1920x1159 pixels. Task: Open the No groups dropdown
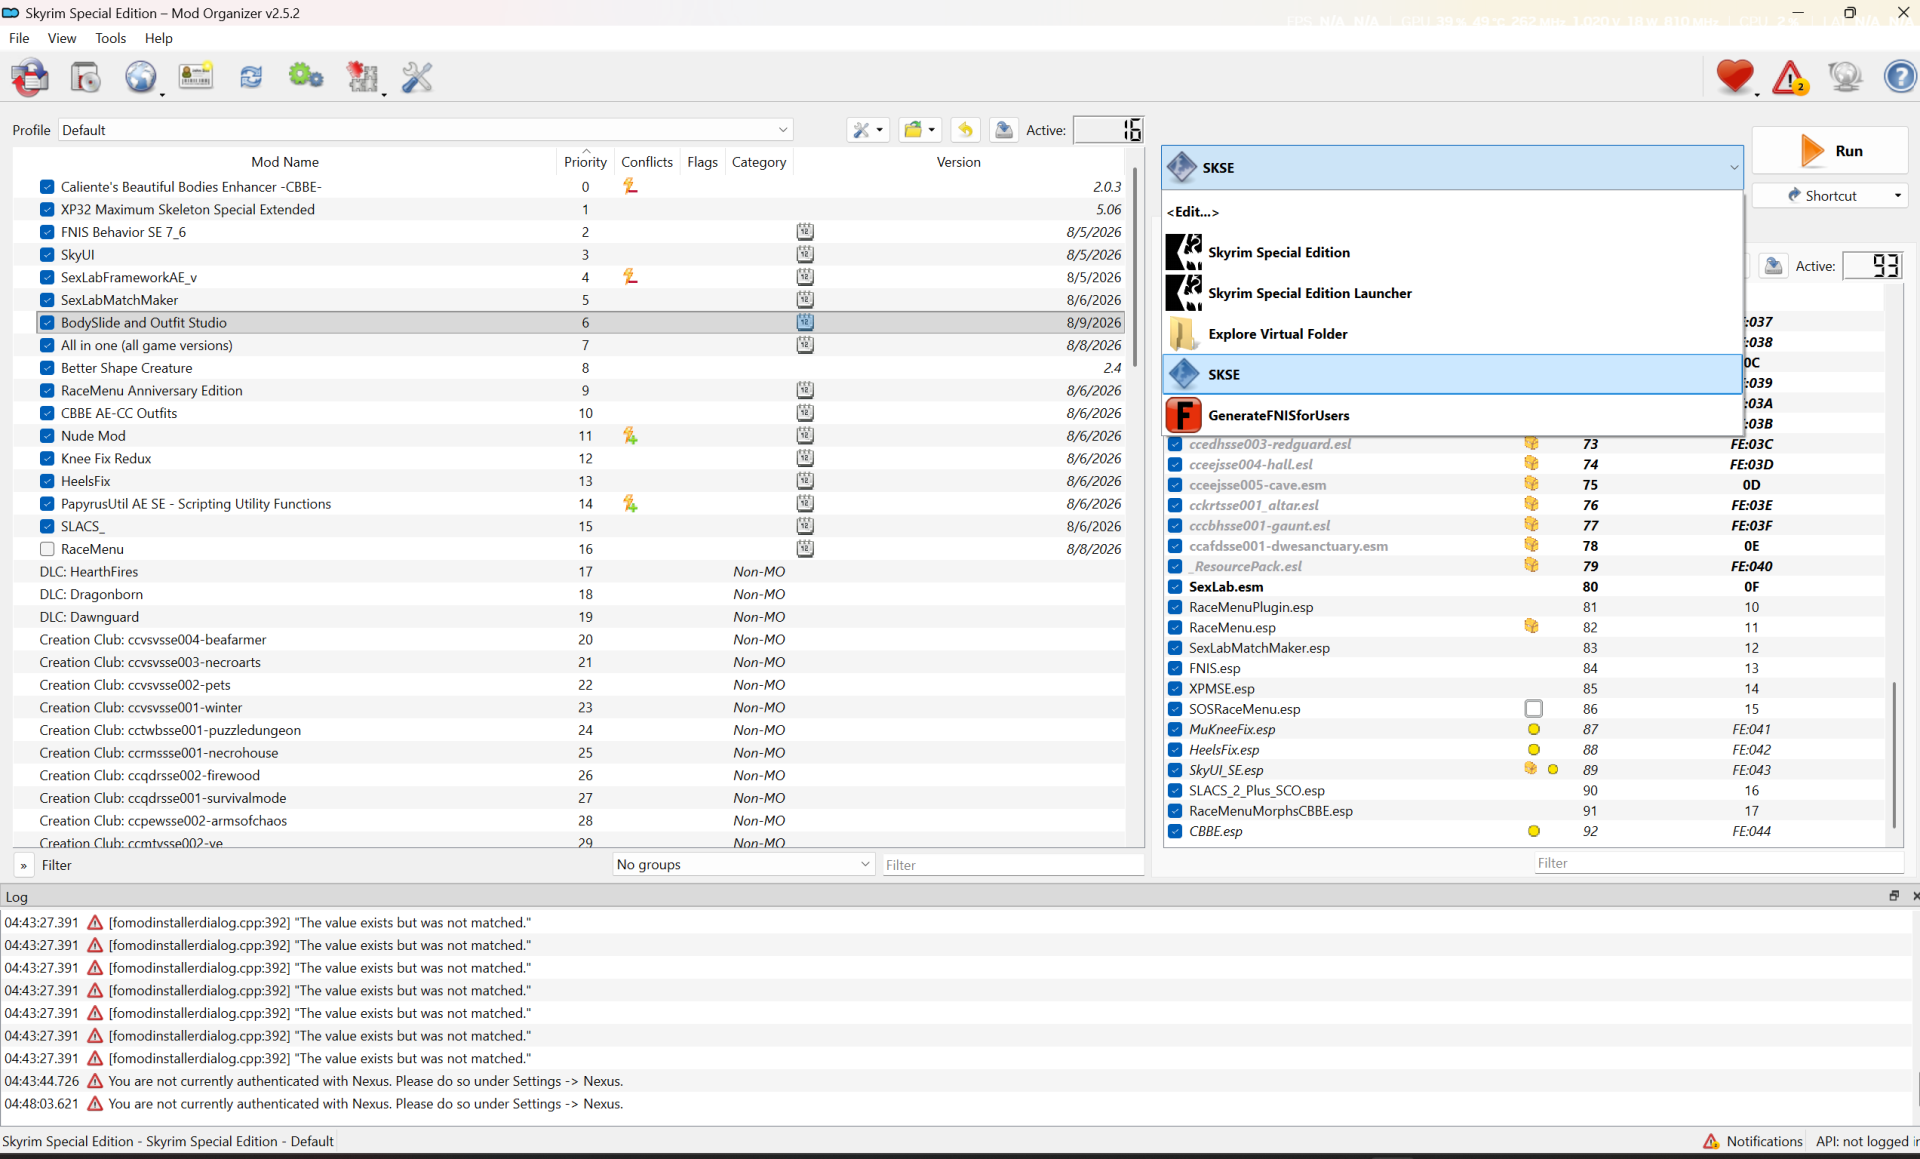(743, 864)
